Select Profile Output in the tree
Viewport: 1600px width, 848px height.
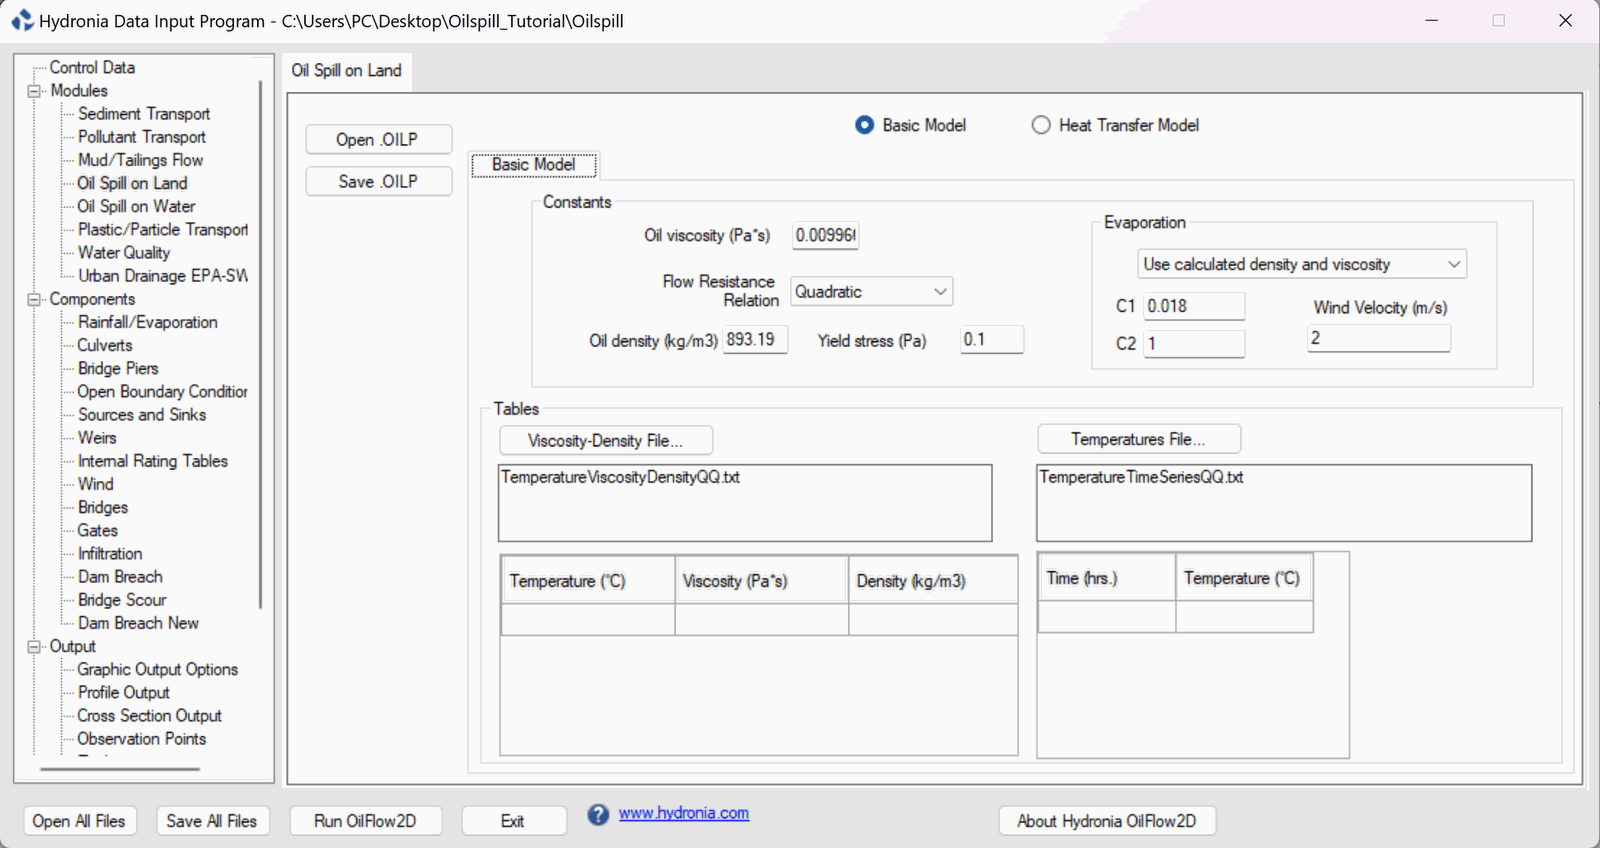[x=124, y=693]
